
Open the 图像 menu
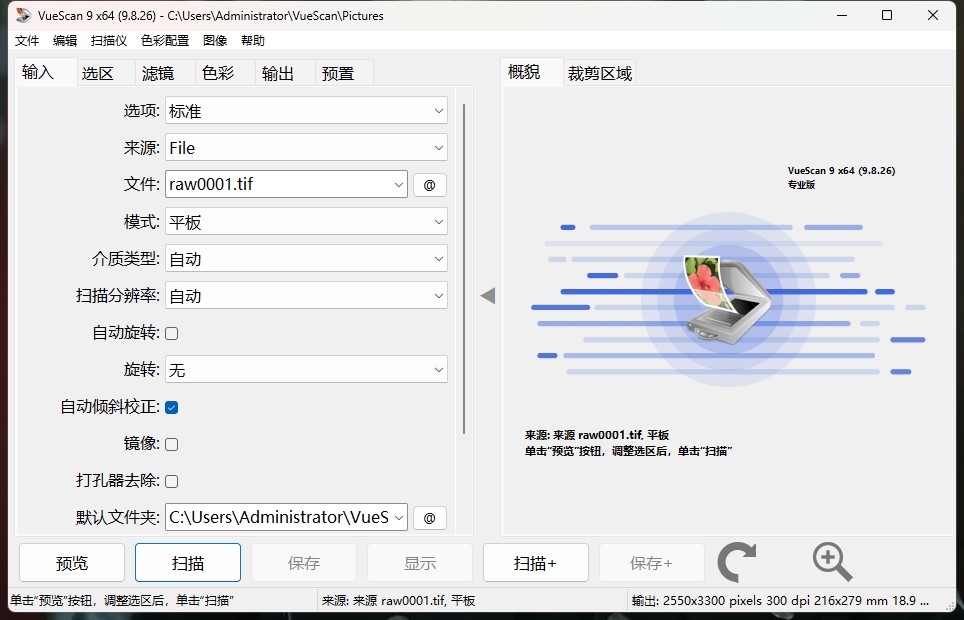[215, 41]
